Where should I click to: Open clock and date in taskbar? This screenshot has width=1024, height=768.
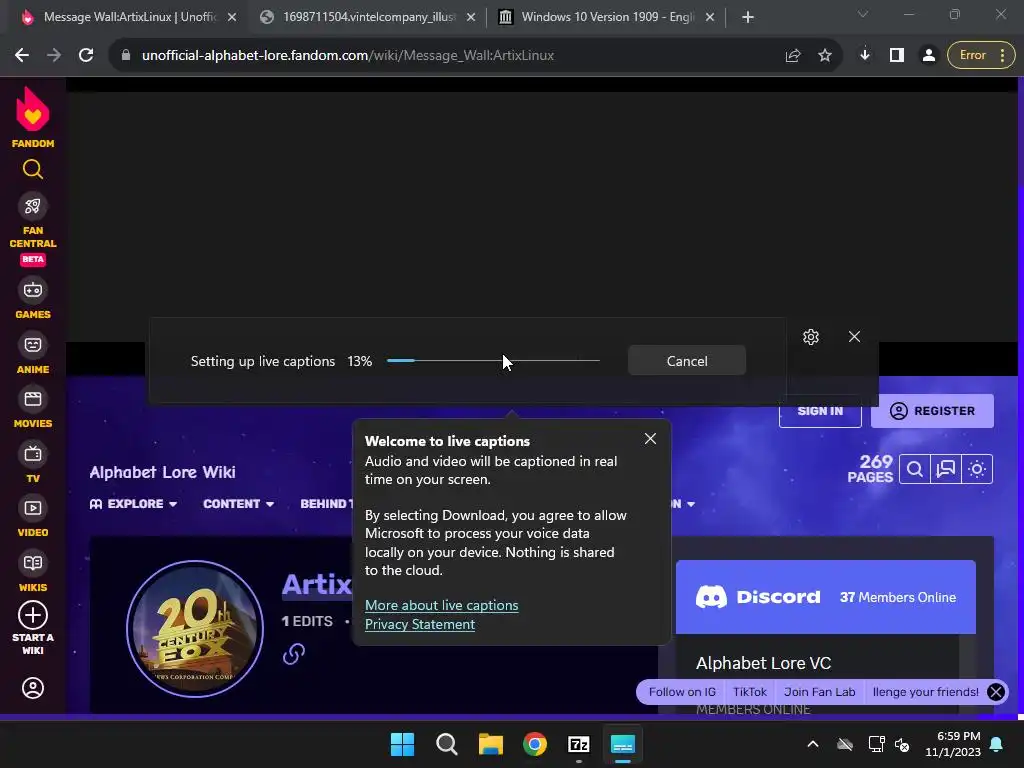click(953, 744)
